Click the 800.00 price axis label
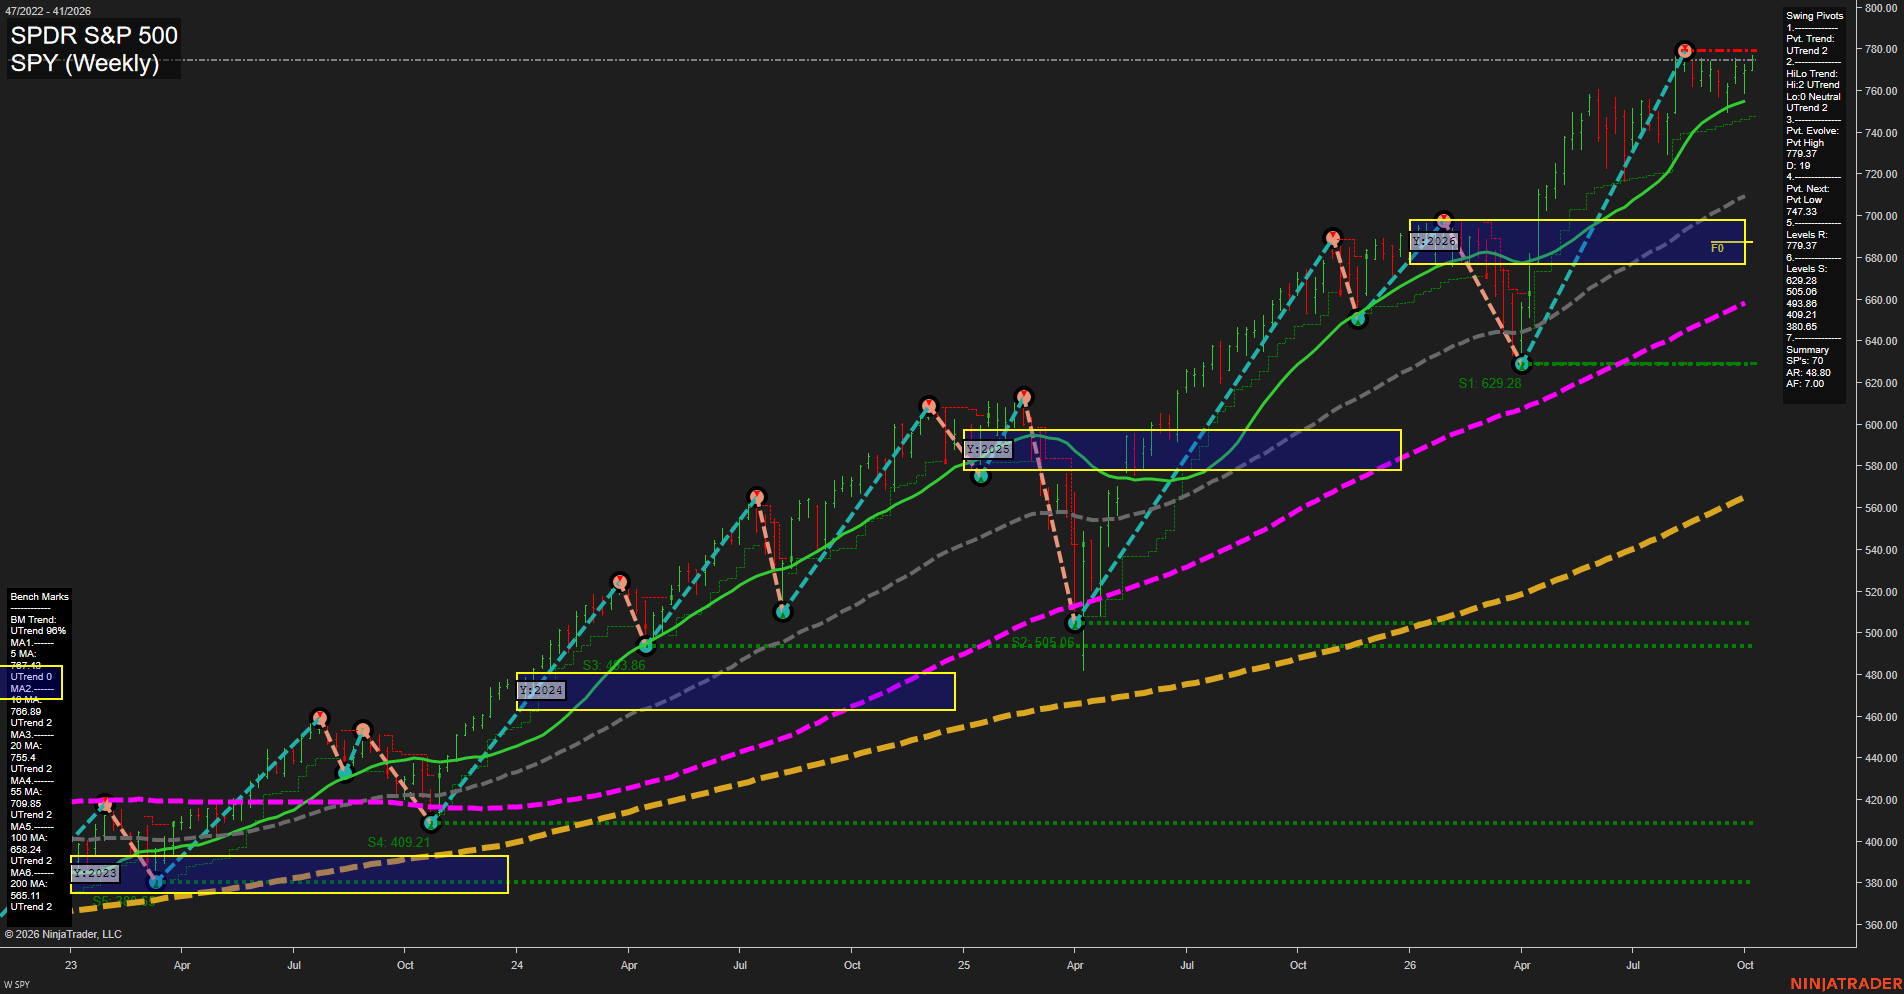Viewport: 1904px width, 994px height. point(1881,8)
